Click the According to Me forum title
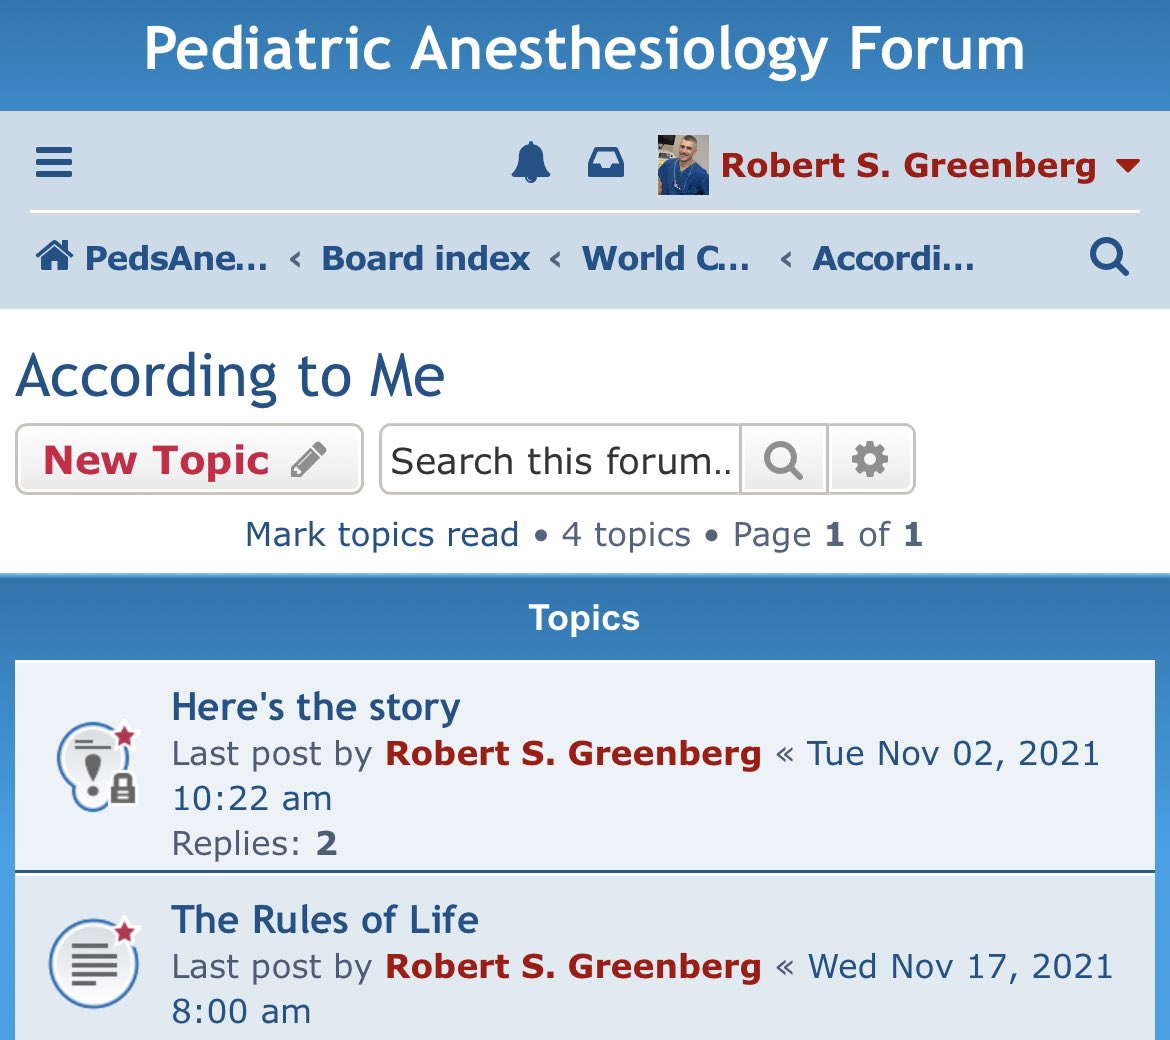Screen dimensions: 1170x1040 coord(231,376)
